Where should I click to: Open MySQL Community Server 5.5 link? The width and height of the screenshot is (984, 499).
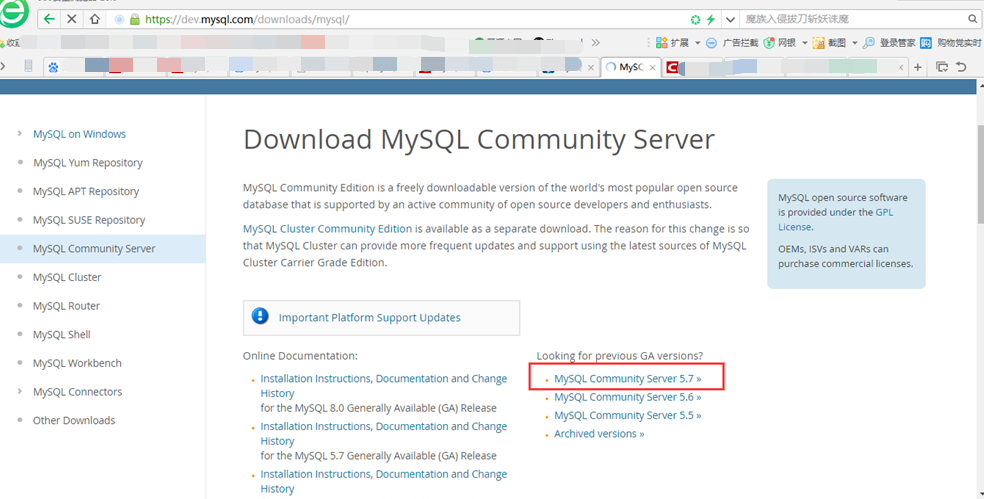[x=628, y=415]
